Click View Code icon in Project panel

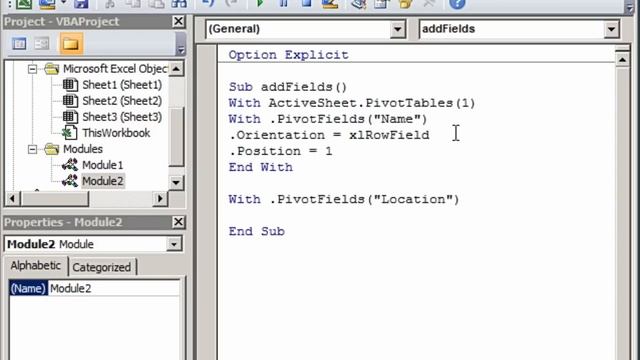[x=19, y=43]
